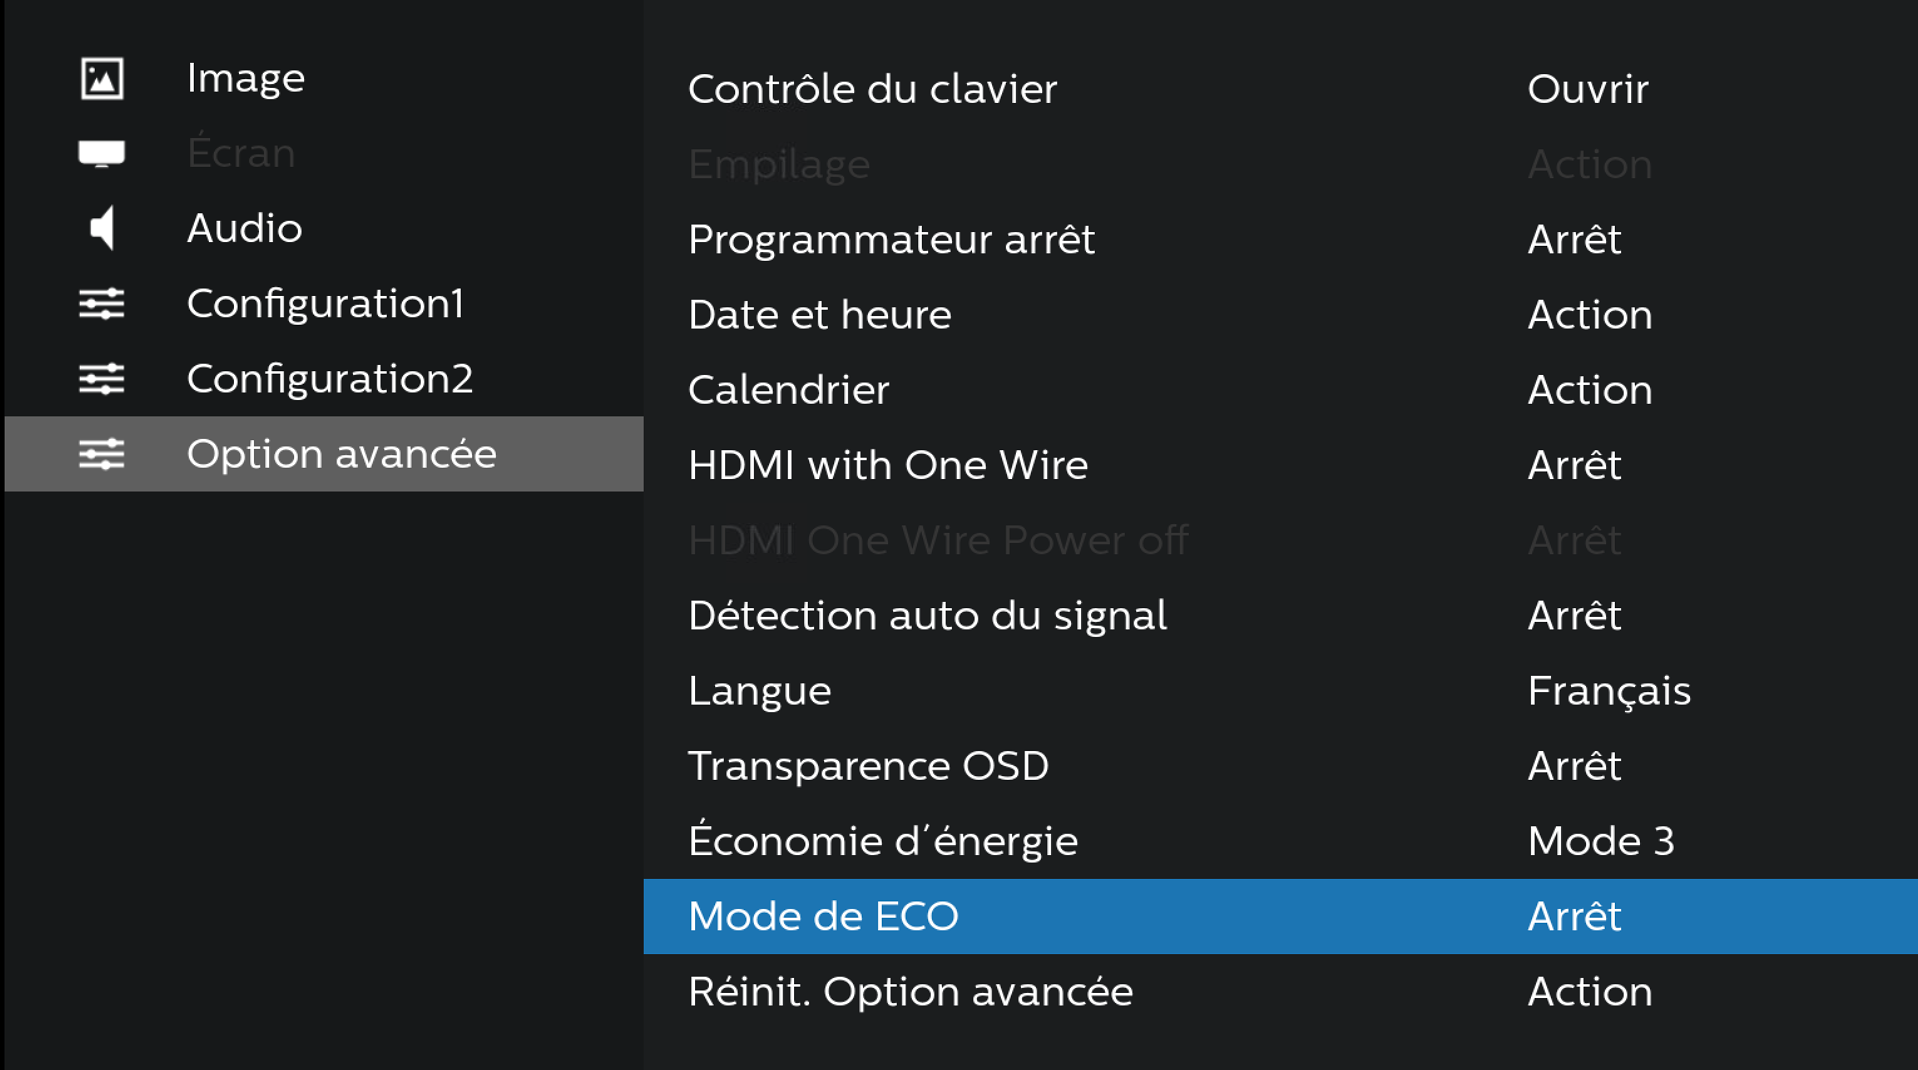
Task: Click the Configuration1 sliders icon
Action: click(102, 303)
